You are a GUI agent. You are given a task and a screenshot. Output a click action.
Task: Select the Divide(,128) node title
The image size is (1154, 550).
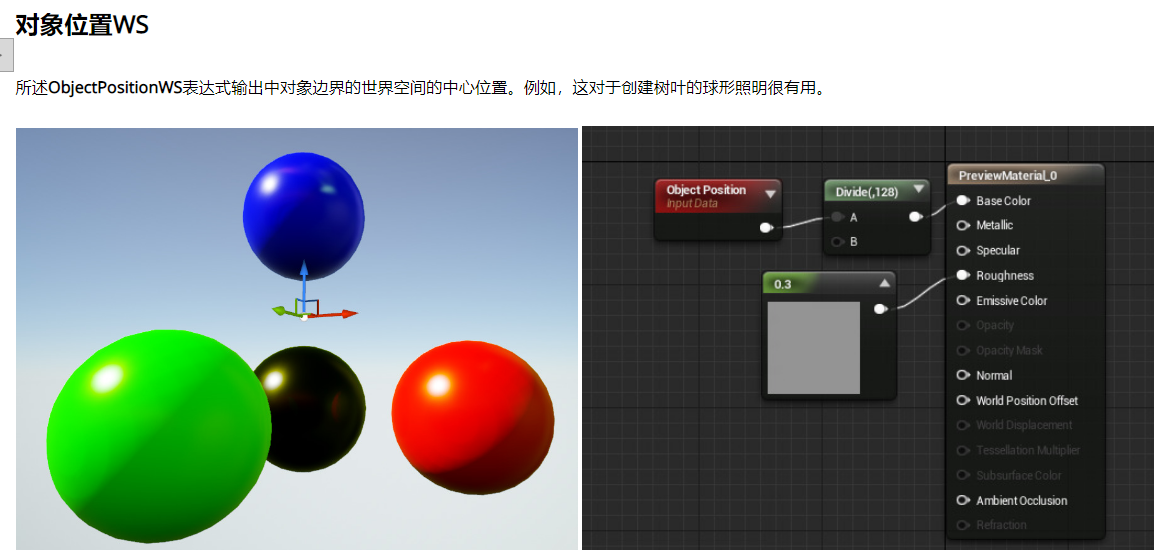[x=866, y=191]
